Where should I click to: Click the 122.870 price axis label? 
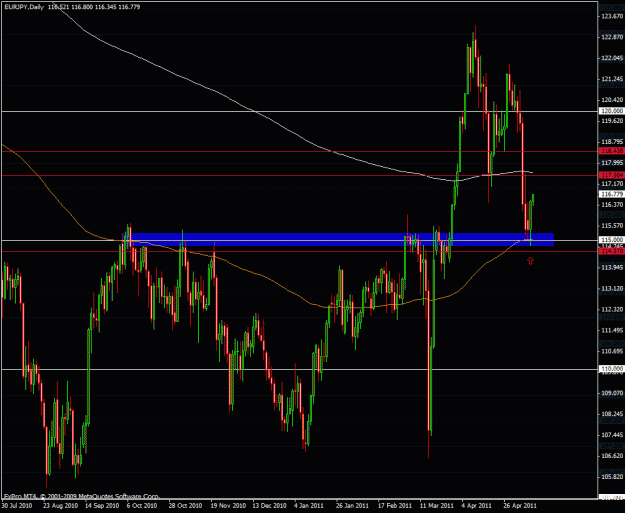coord(612,37)
